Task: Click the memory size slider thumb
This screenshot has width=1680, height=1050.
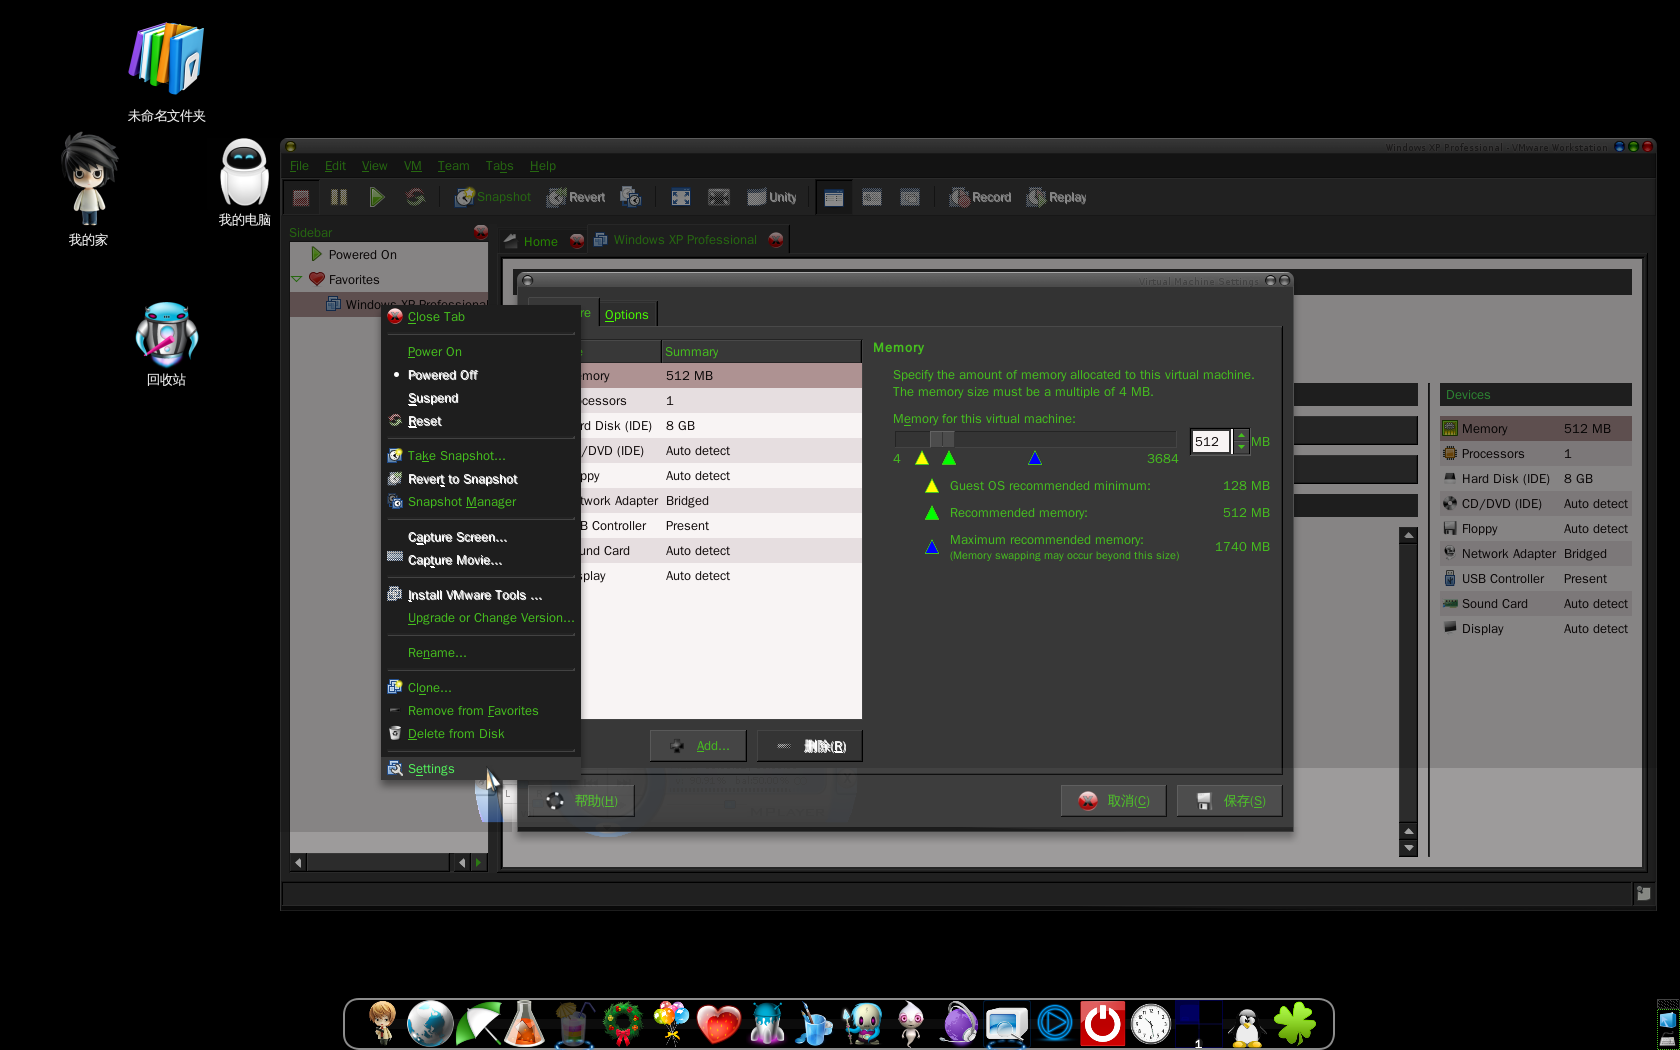Action: click(941, 439)
